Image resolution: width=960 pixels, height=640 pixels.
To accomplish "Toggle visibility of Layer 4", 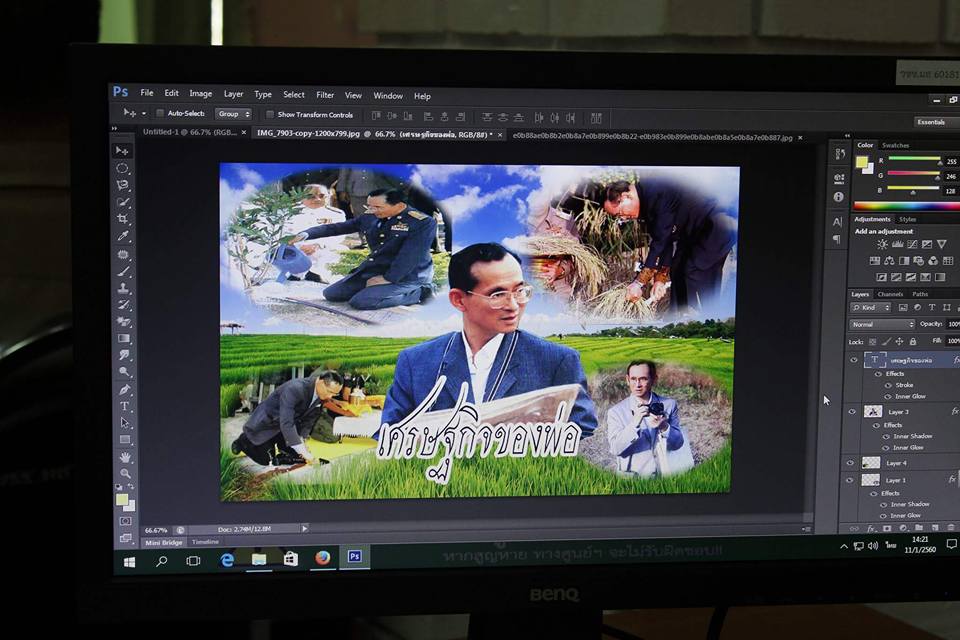I will [853, 463].
